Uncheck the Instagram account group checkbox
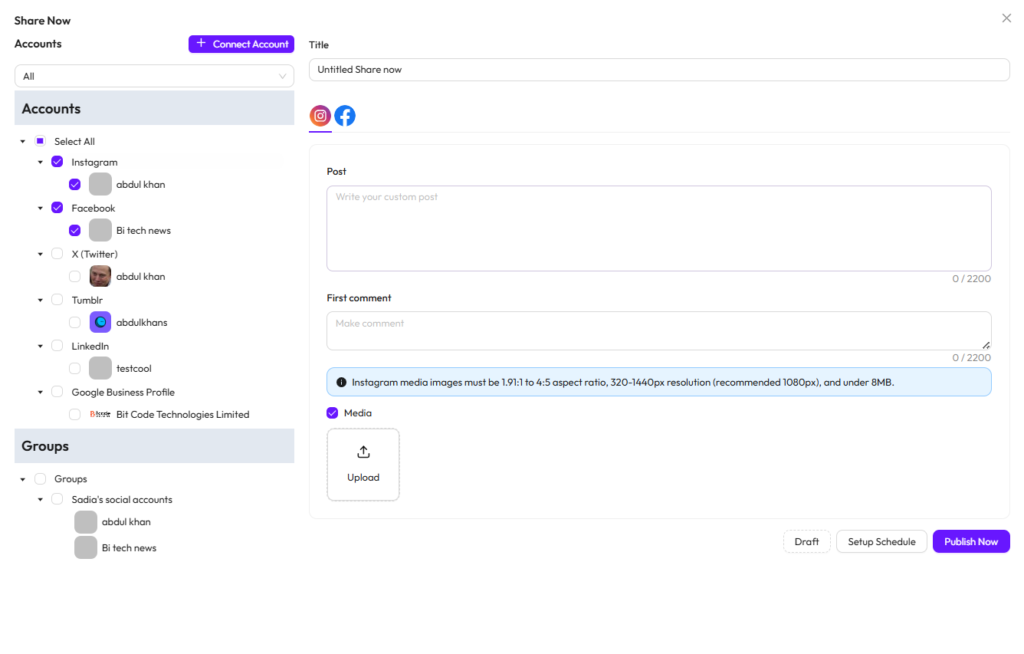1024x654 pixels. click(x=57, y=162)
